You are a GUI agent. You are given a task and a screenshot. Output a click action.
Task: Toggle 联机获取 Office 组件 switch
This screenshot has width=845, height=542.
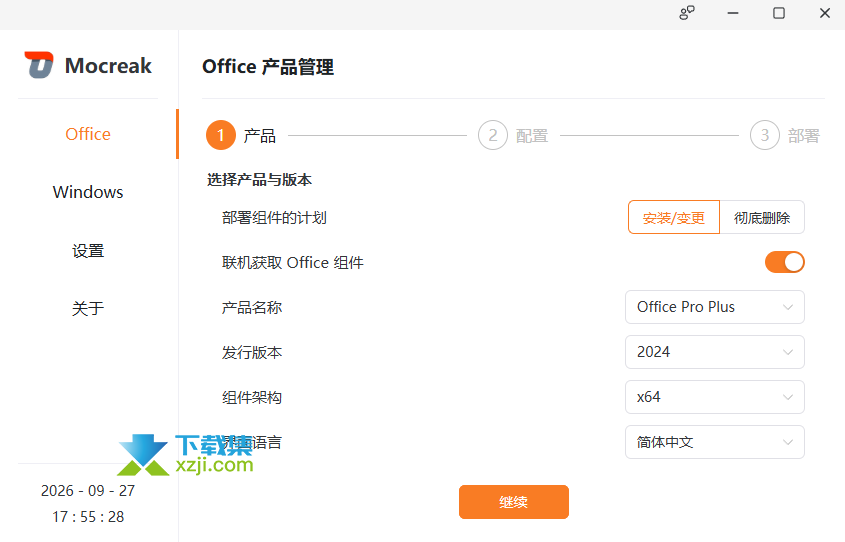point(785,262)
